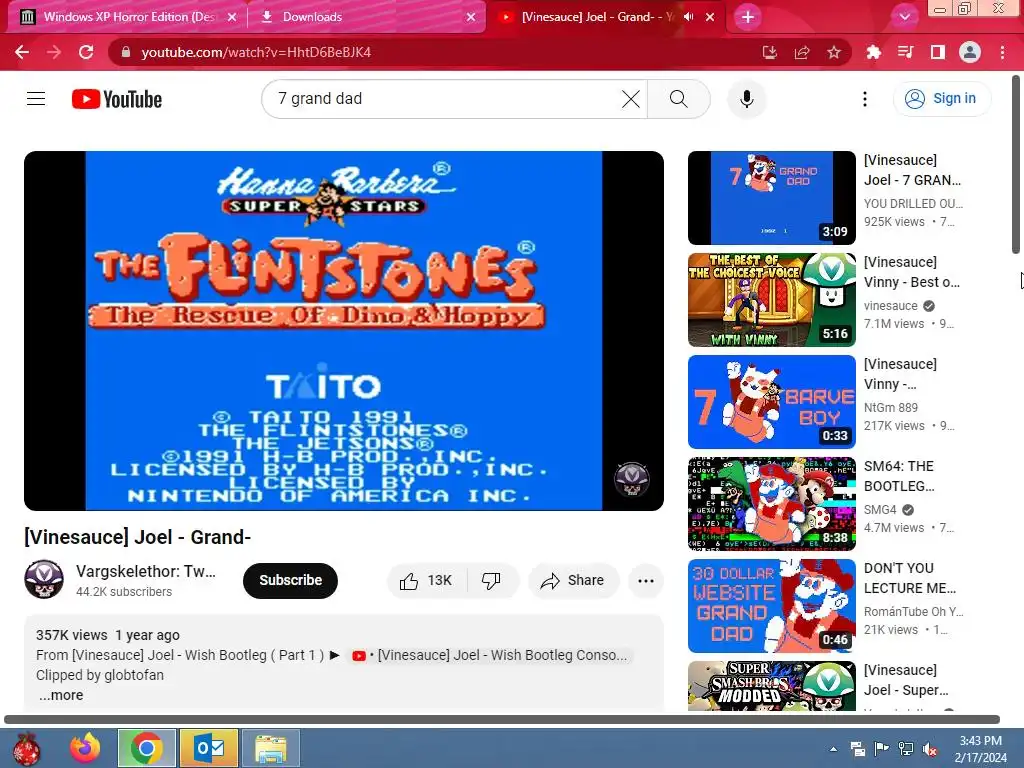Open File Explorer from the taskbar
The width and height of the screenshot is (1024, 768).
(x=271, y=748)
